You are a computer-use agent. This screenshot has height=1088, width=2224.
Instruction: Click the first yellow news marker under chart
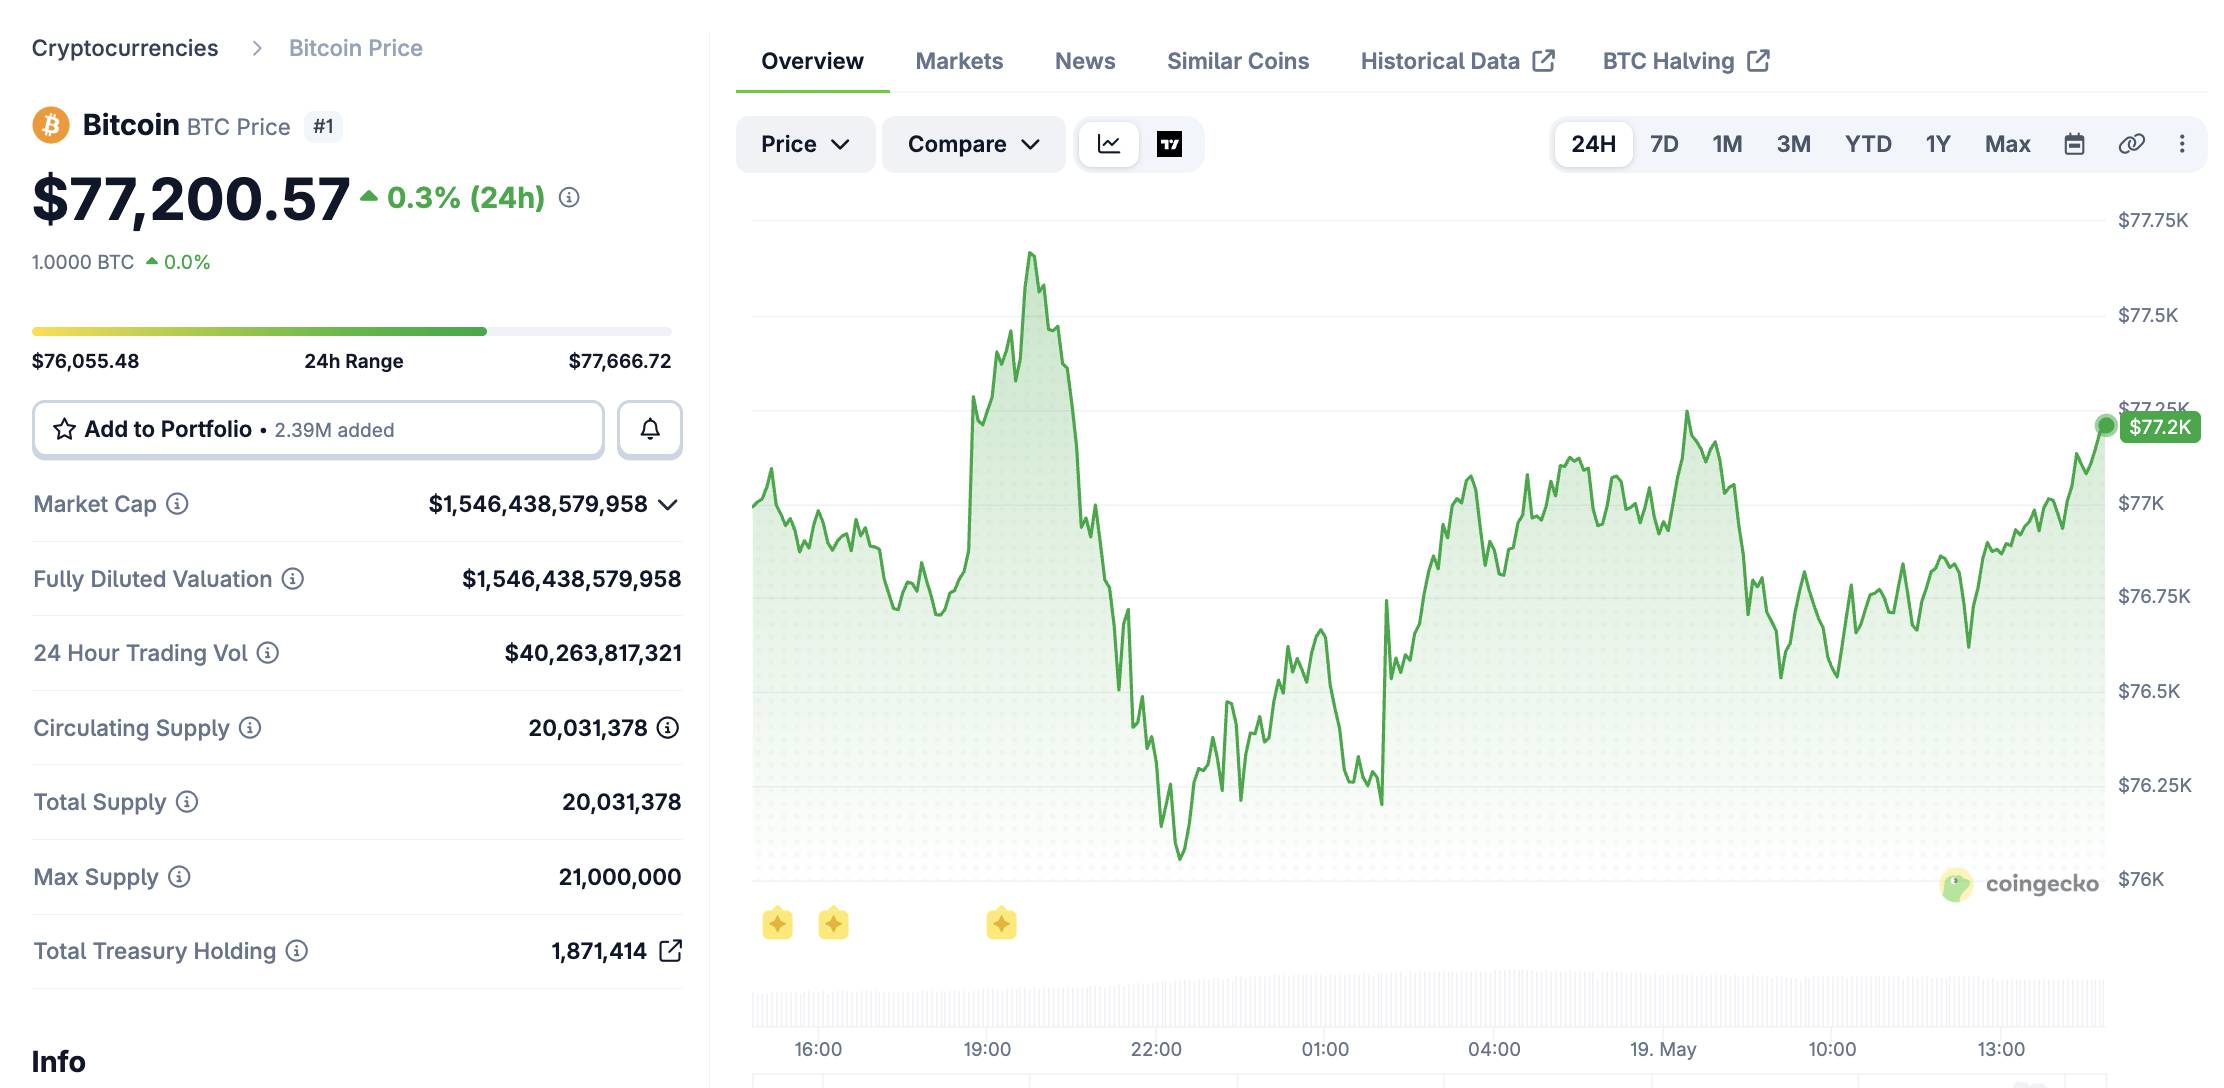pos(778,923)
